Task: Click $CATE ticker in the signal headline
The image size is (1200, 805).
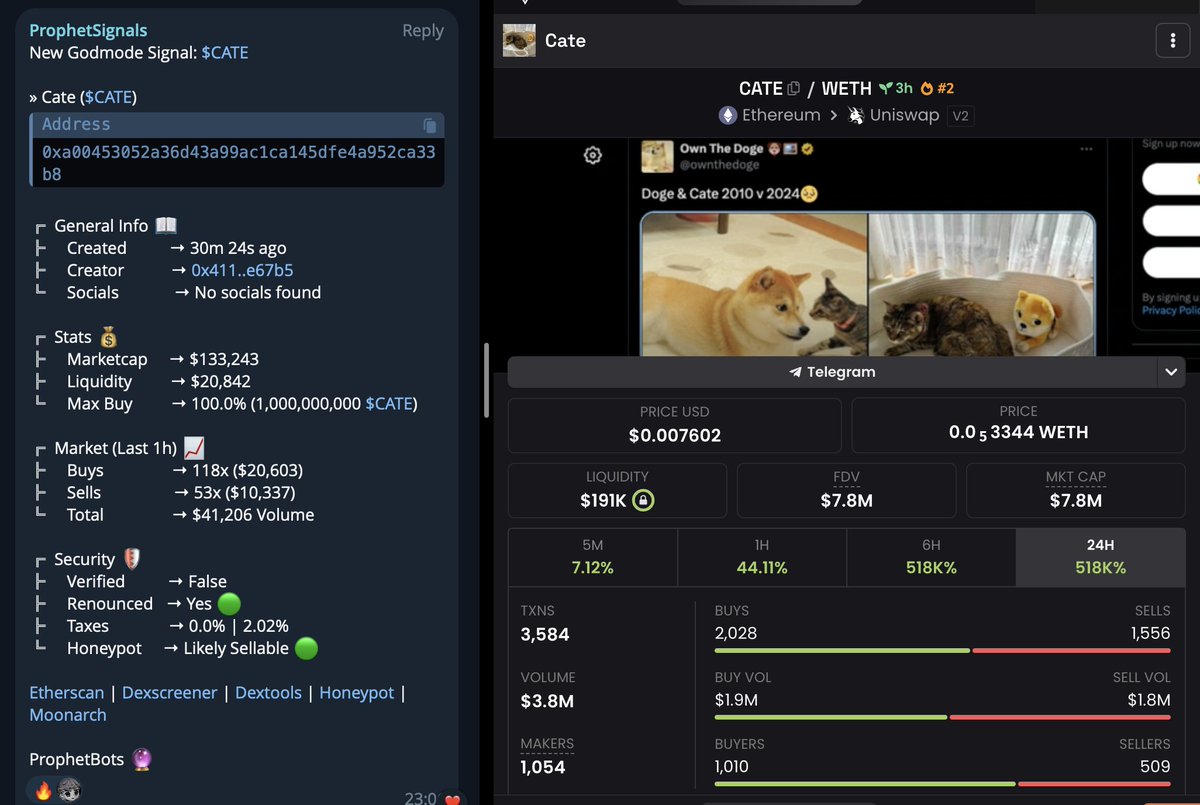Action: (225, 53)
